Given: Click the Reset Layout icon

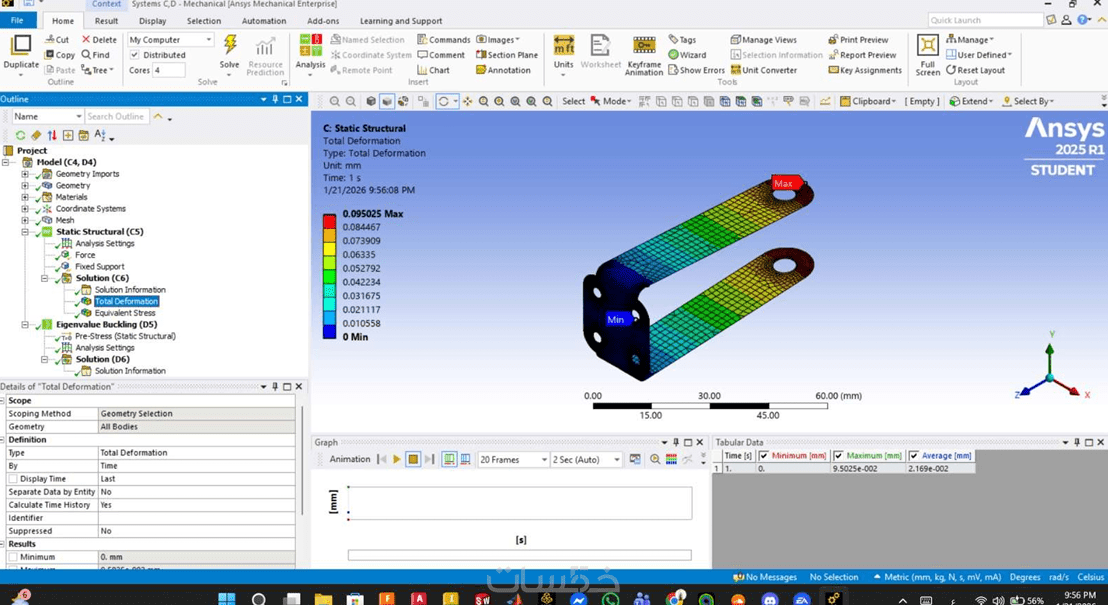Looking at the screenshot, I should pyautogui.click(x=951, y=70).
